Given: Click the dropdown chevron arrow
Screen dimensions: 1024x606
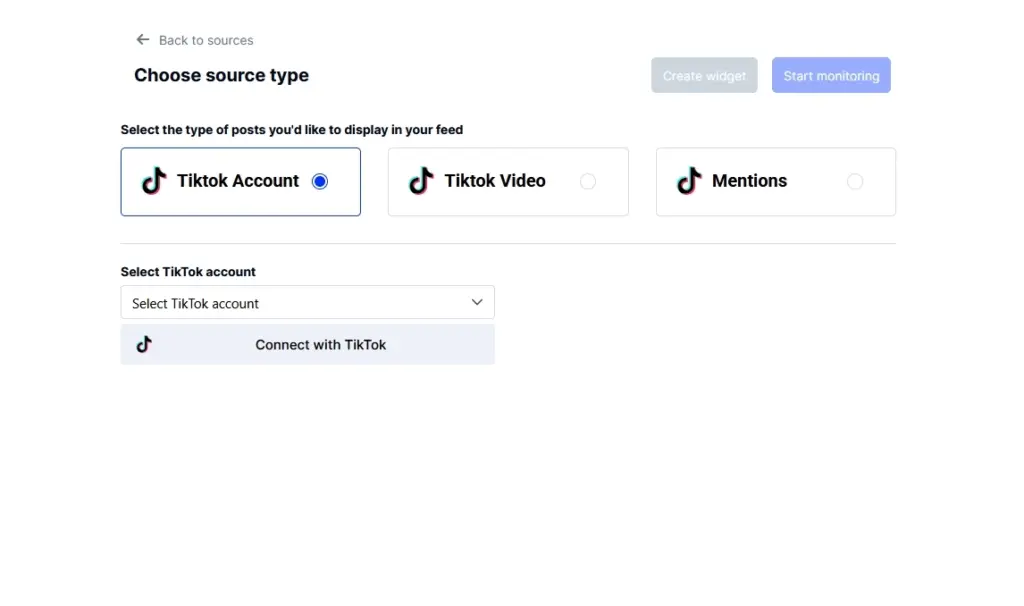Looking at the screenshot, I should click(x=477, y=302).
